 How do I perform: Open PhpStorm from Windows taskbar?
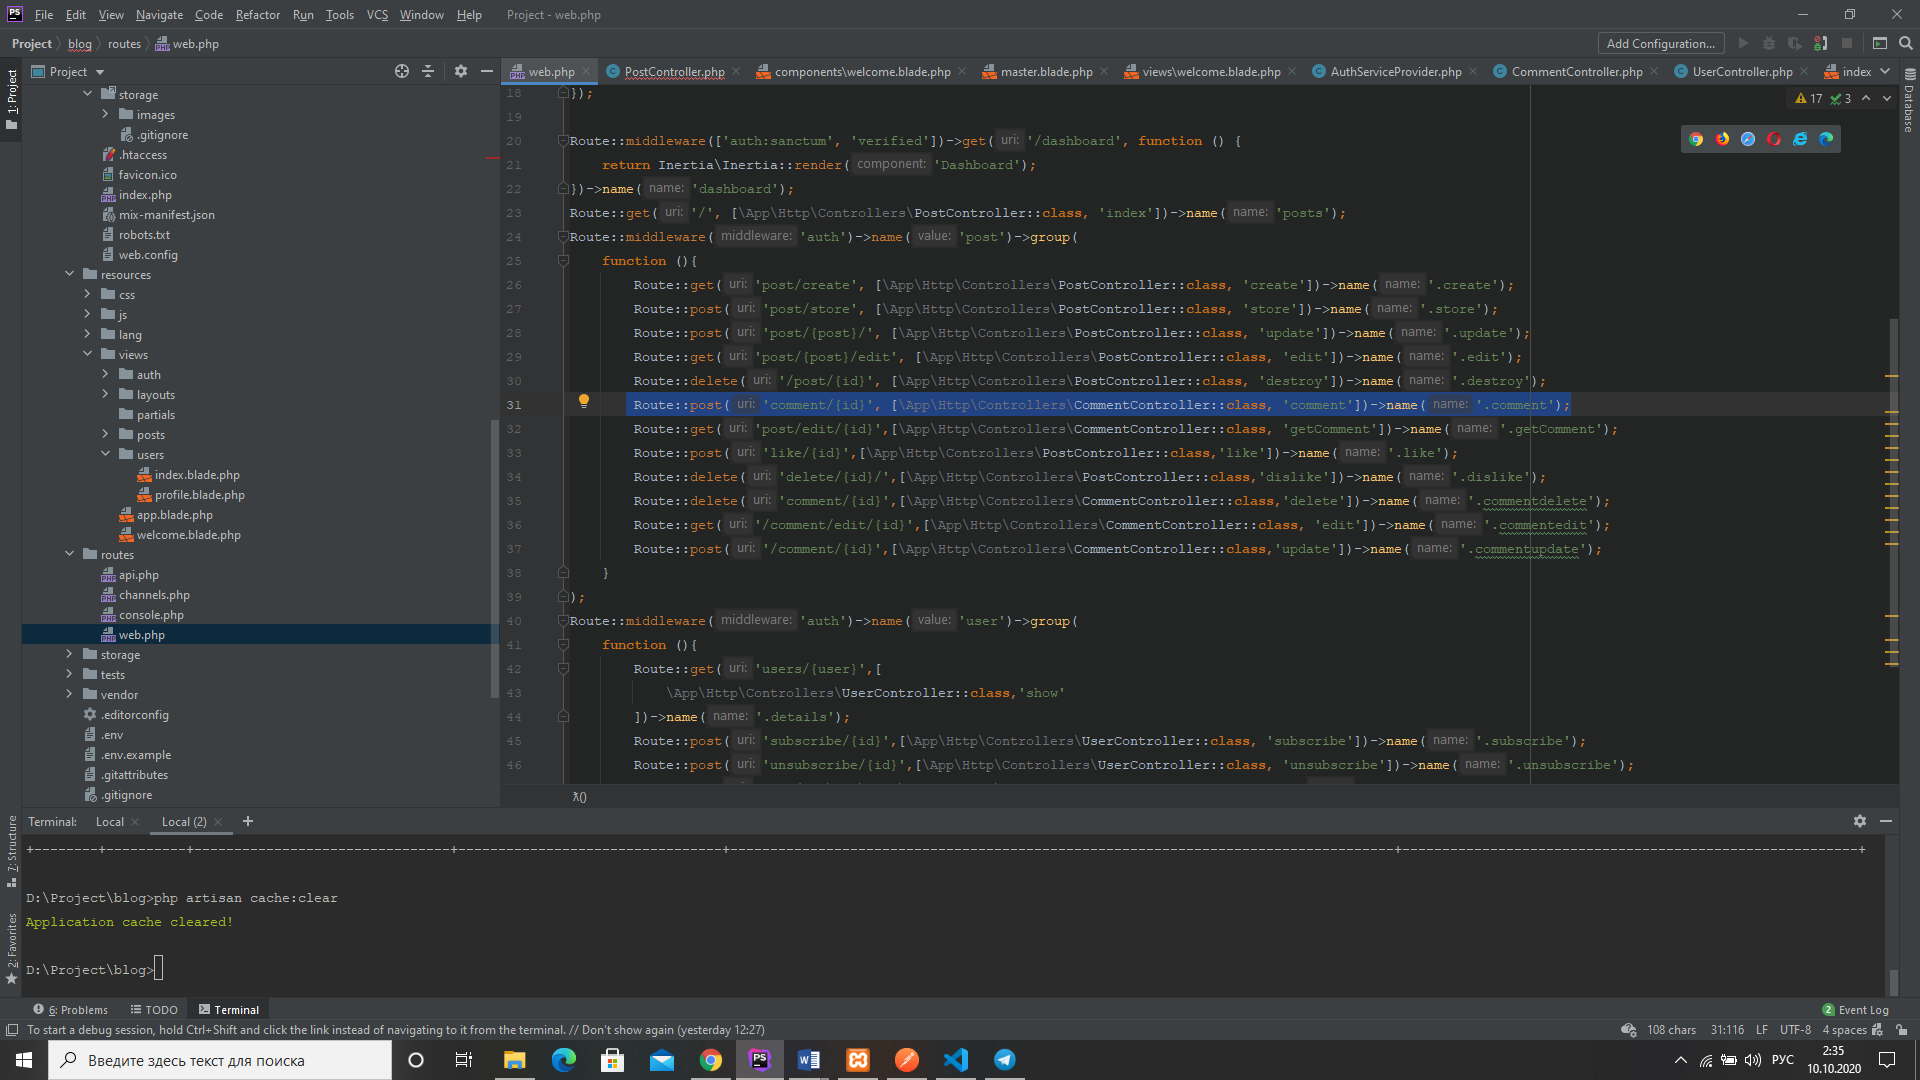point(760,1060)
